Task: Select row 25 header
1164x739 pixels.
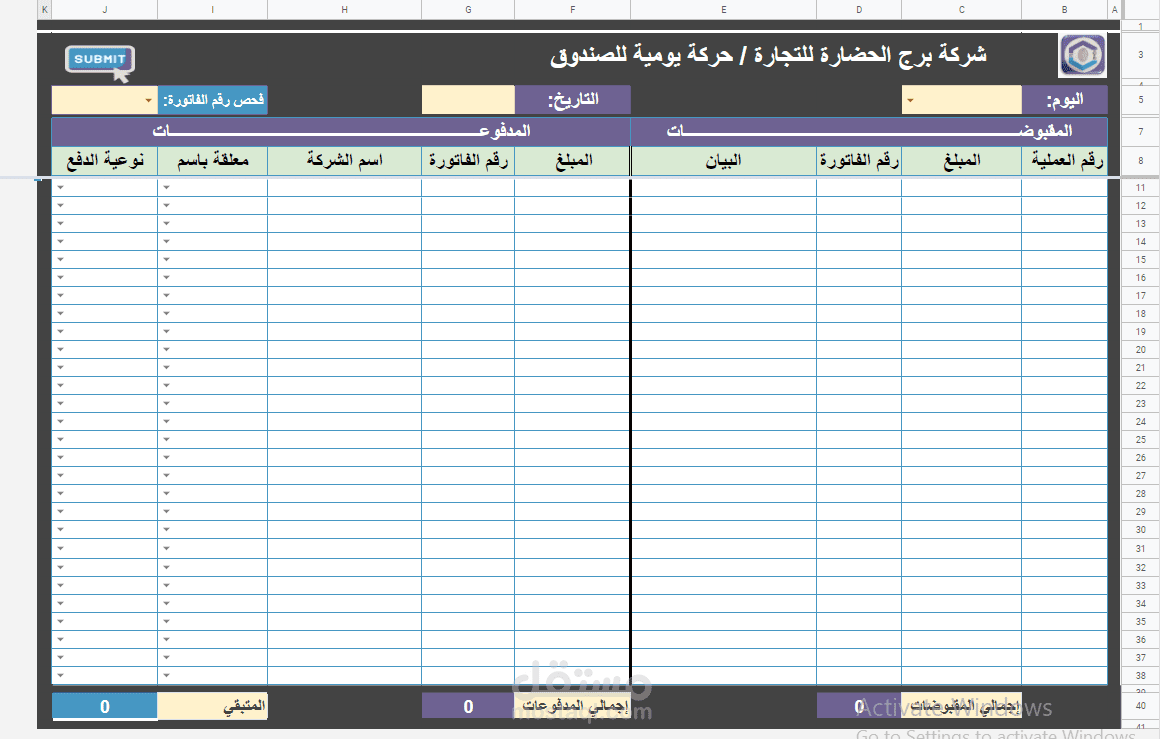Action: [x=1141, y=439]
